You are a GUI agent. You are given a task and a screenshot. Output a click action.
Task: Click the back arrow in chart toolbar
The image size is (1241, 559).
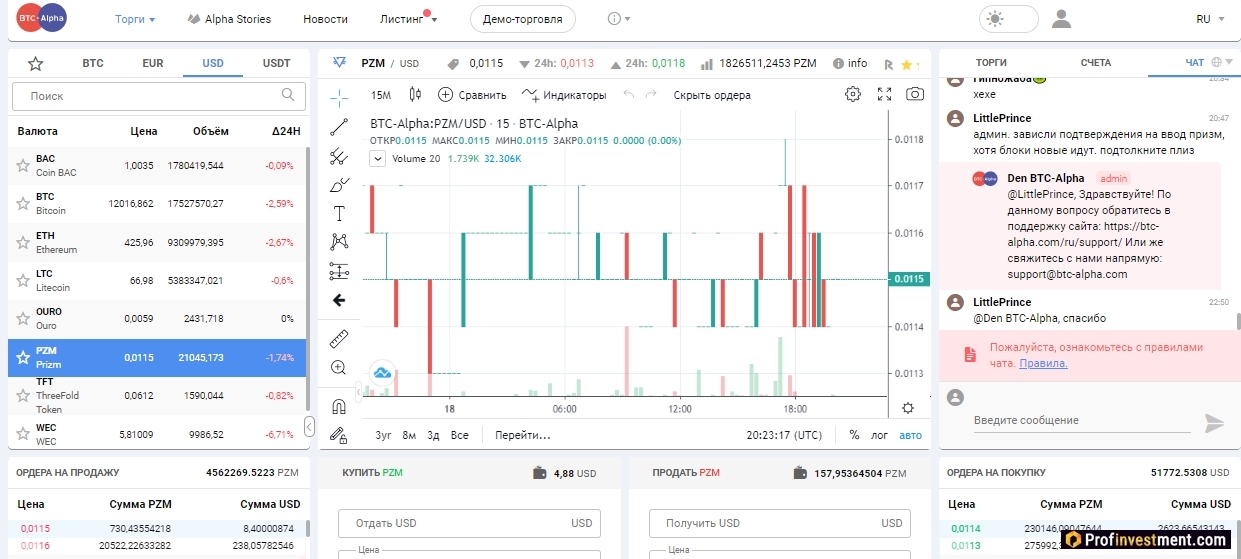[339, 300]
